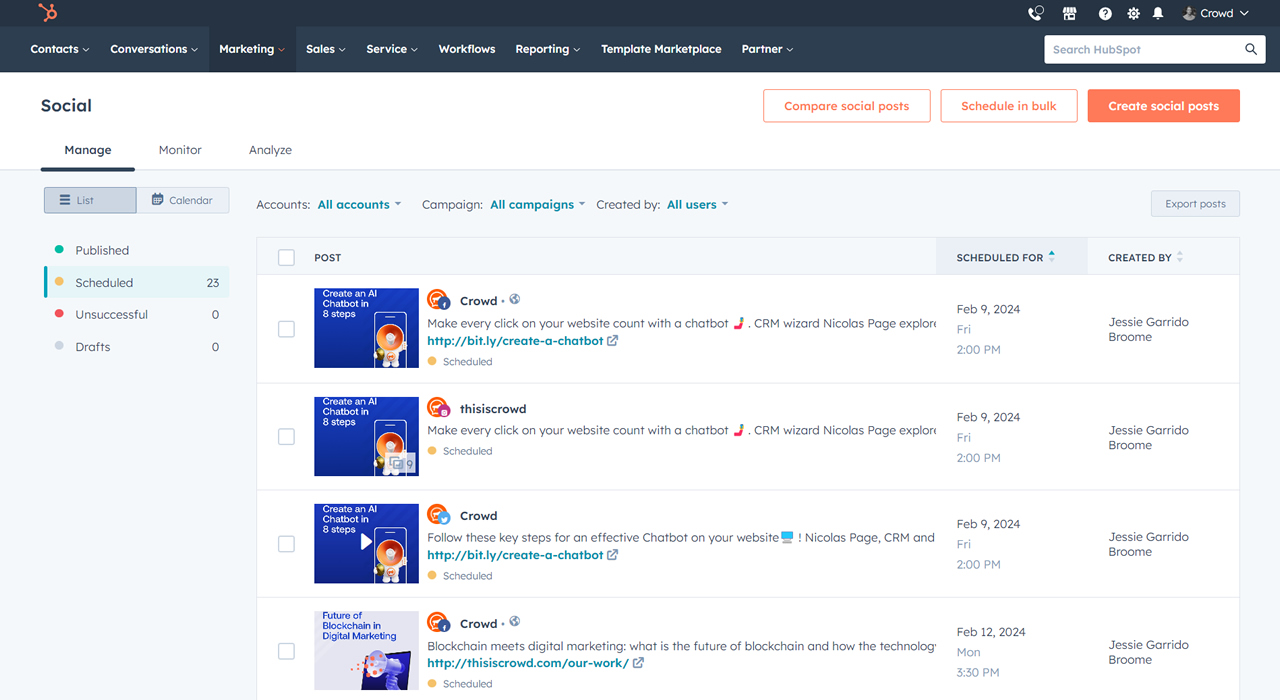Check the Blockchain post checkbox
The width and height of the screenshot is (1280, 700).
(286, 651)
